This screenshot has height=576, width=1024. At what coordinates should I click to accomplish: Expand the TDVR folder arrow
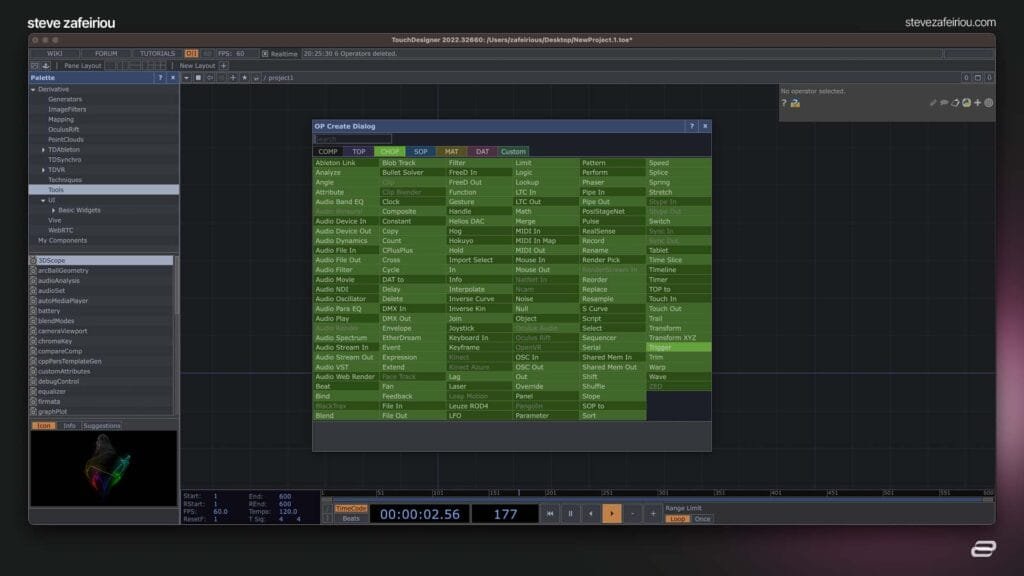[x=44, y=170]
